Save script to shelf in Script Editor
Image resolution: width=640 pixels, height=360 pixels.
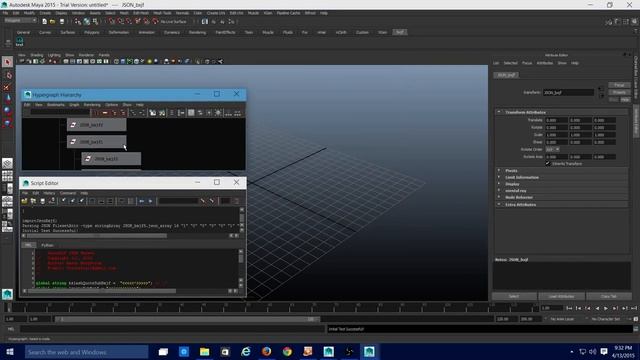52,201
